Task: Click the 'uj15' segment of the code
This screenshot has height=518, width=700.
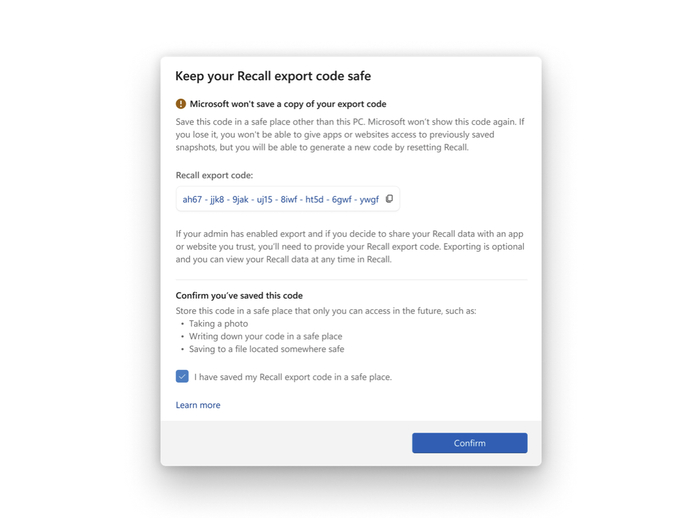Action: coord(263,200)
